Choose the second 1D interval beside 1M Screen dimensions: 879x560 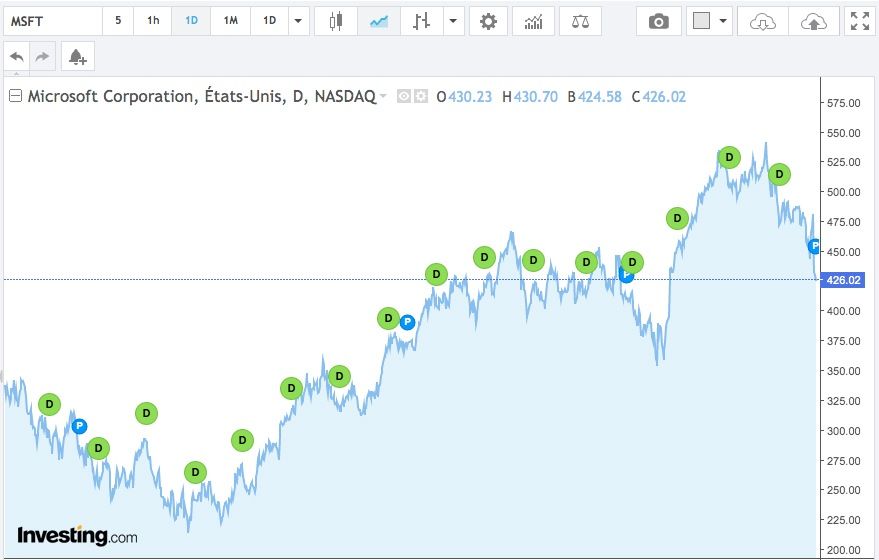tap(270, 21)
